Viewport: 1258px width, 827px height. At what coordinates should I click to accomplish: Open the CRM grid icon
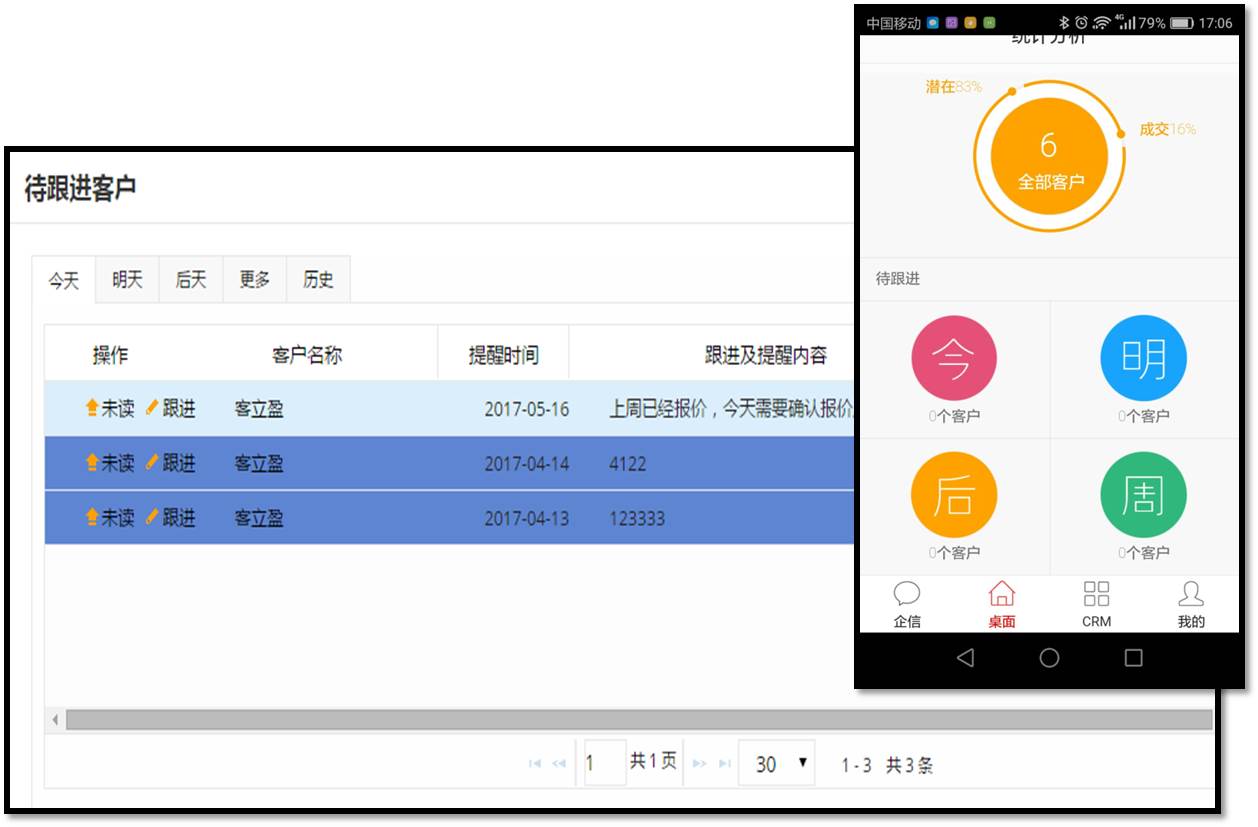pos(1096,596)
